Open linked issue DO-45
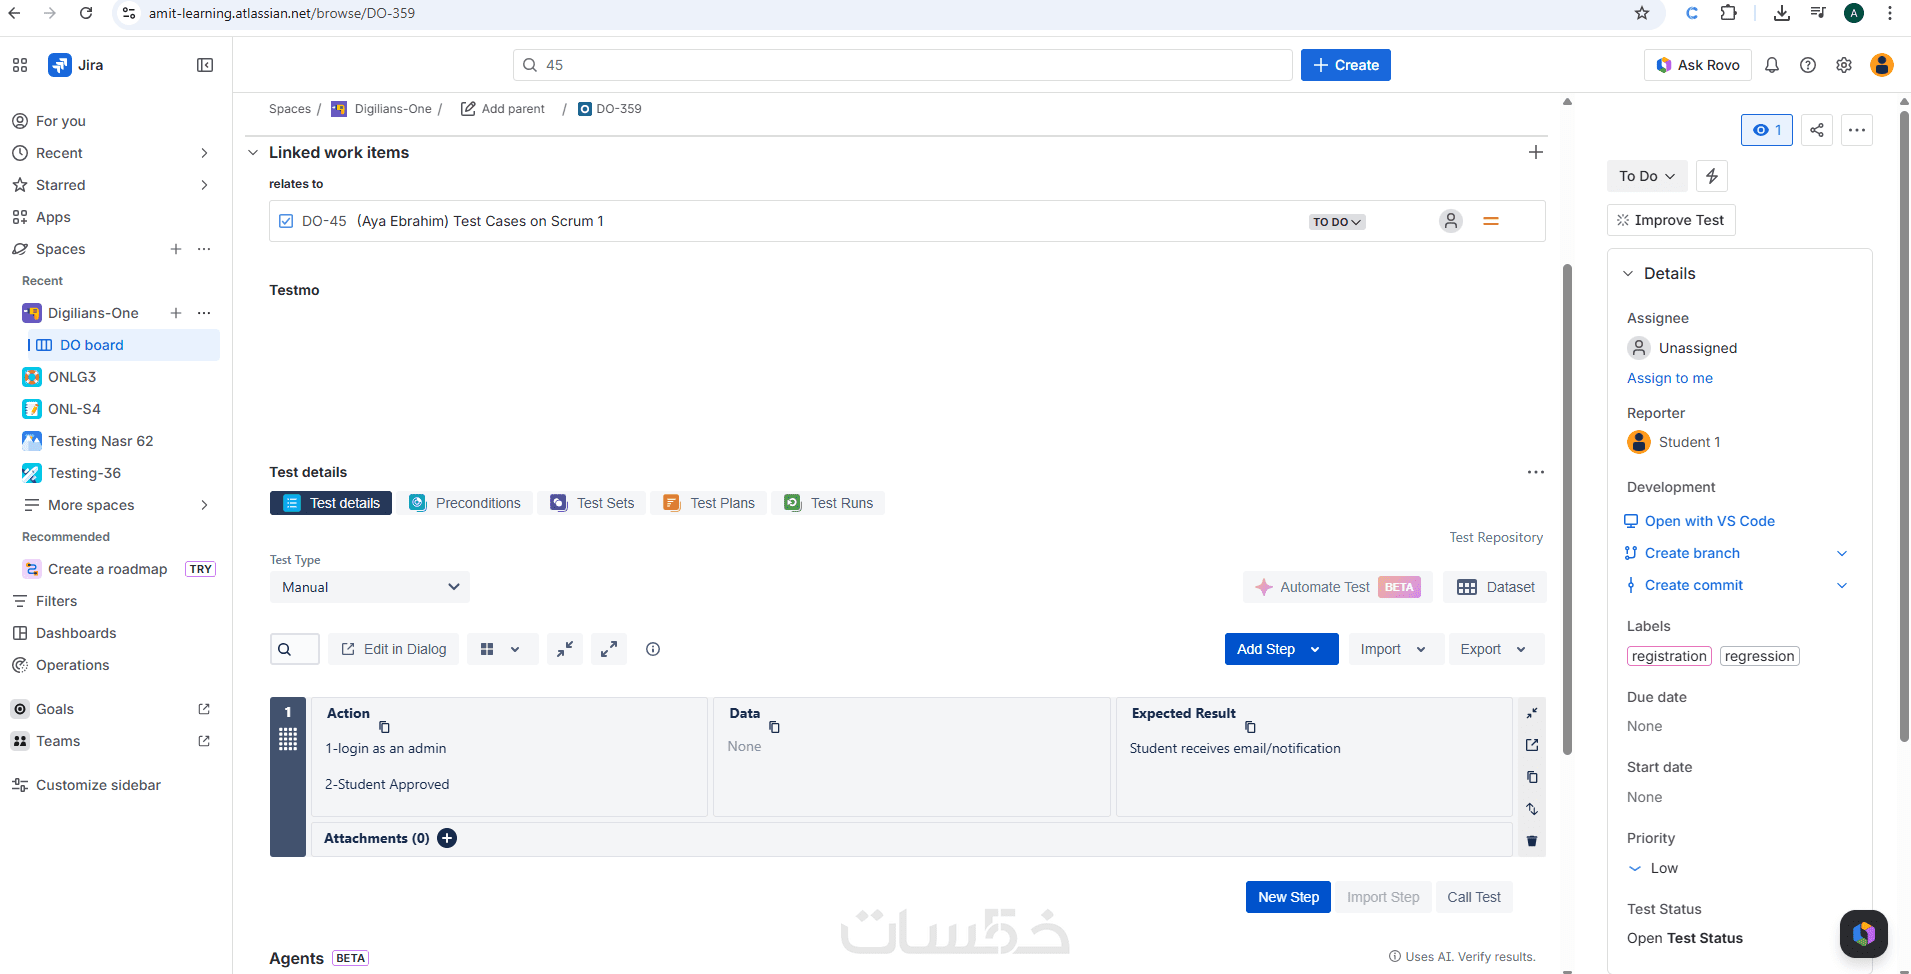The width and height of the screenshot is (1911, 974). tap(324, 221)
